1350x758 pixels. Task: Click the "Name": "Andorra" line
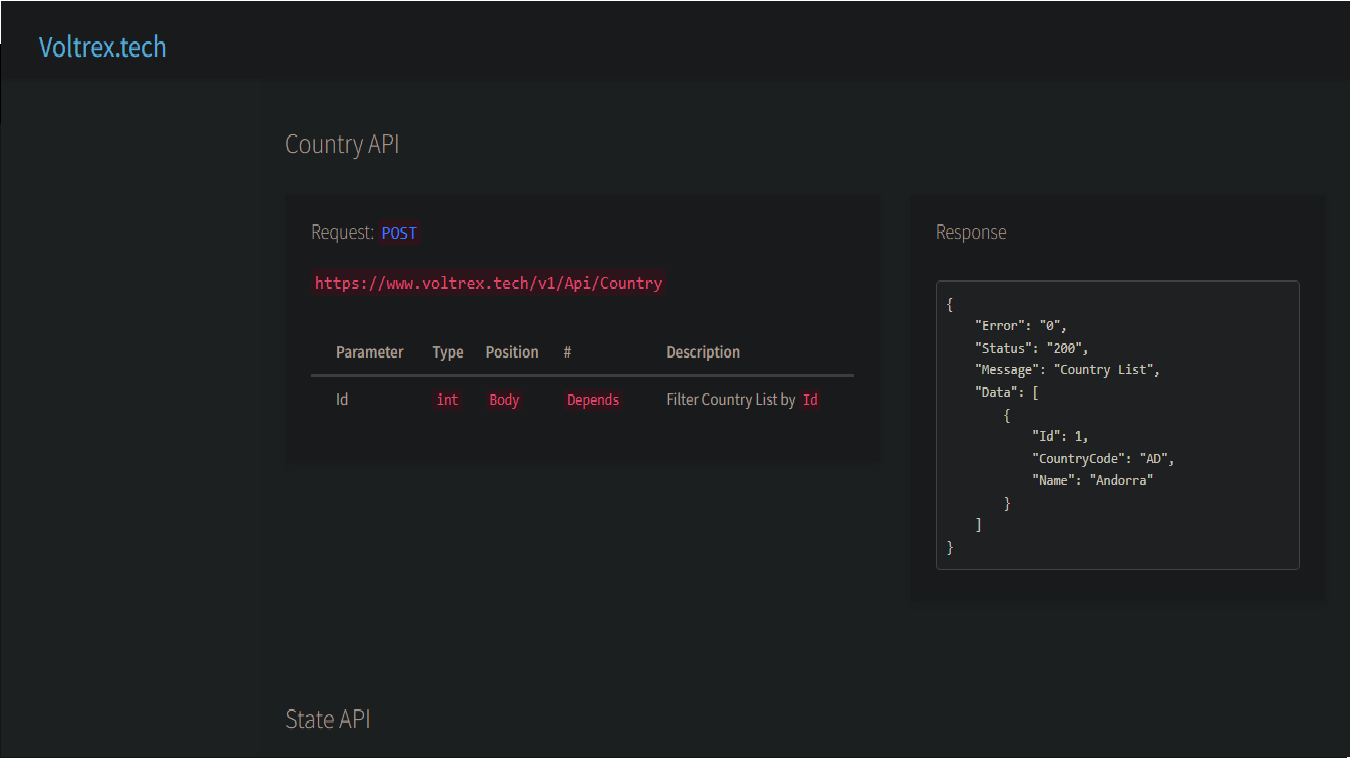[x=1093, y=480]
